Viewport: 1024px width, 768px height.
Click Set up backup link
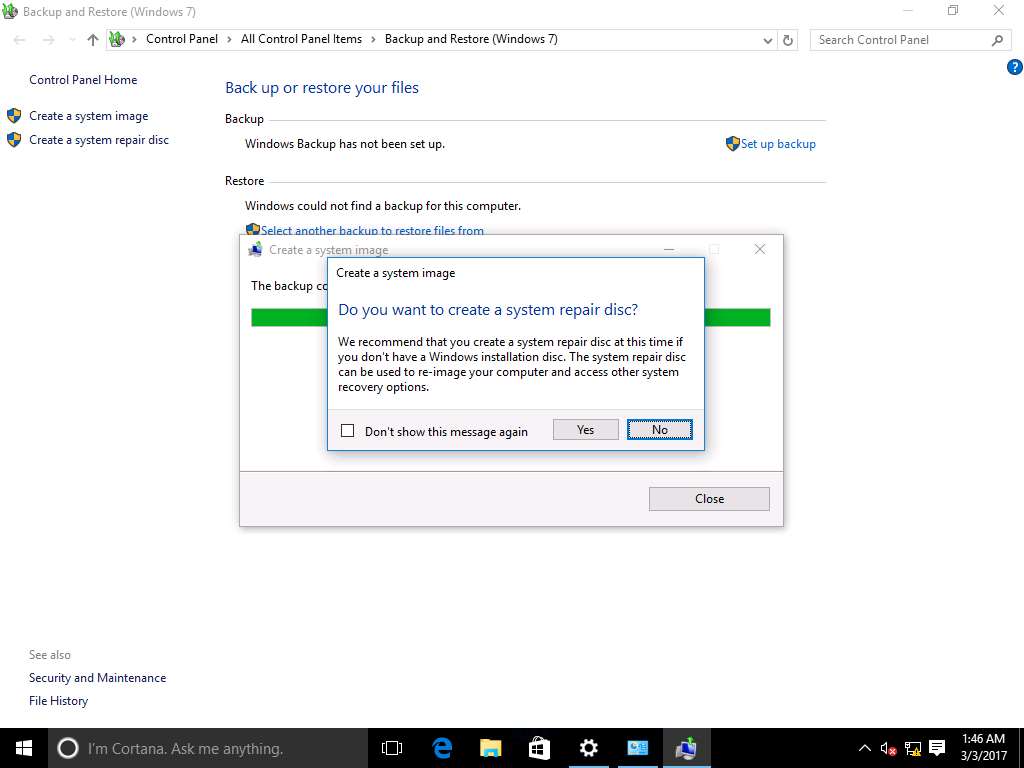778,144
